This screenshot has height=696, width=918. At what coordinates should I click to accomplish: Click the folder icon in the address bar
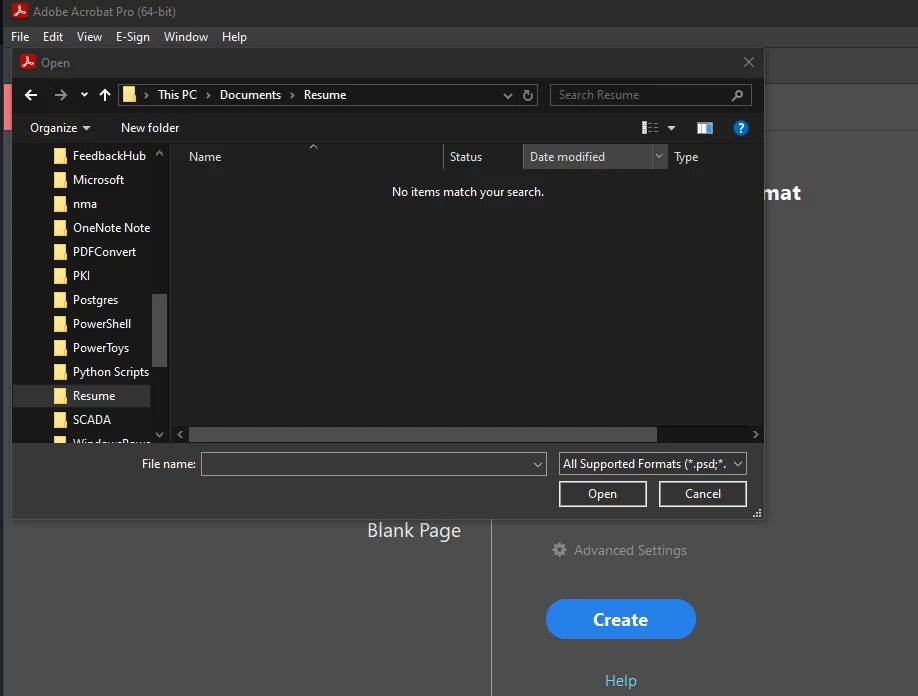click(x=129, y=94)
